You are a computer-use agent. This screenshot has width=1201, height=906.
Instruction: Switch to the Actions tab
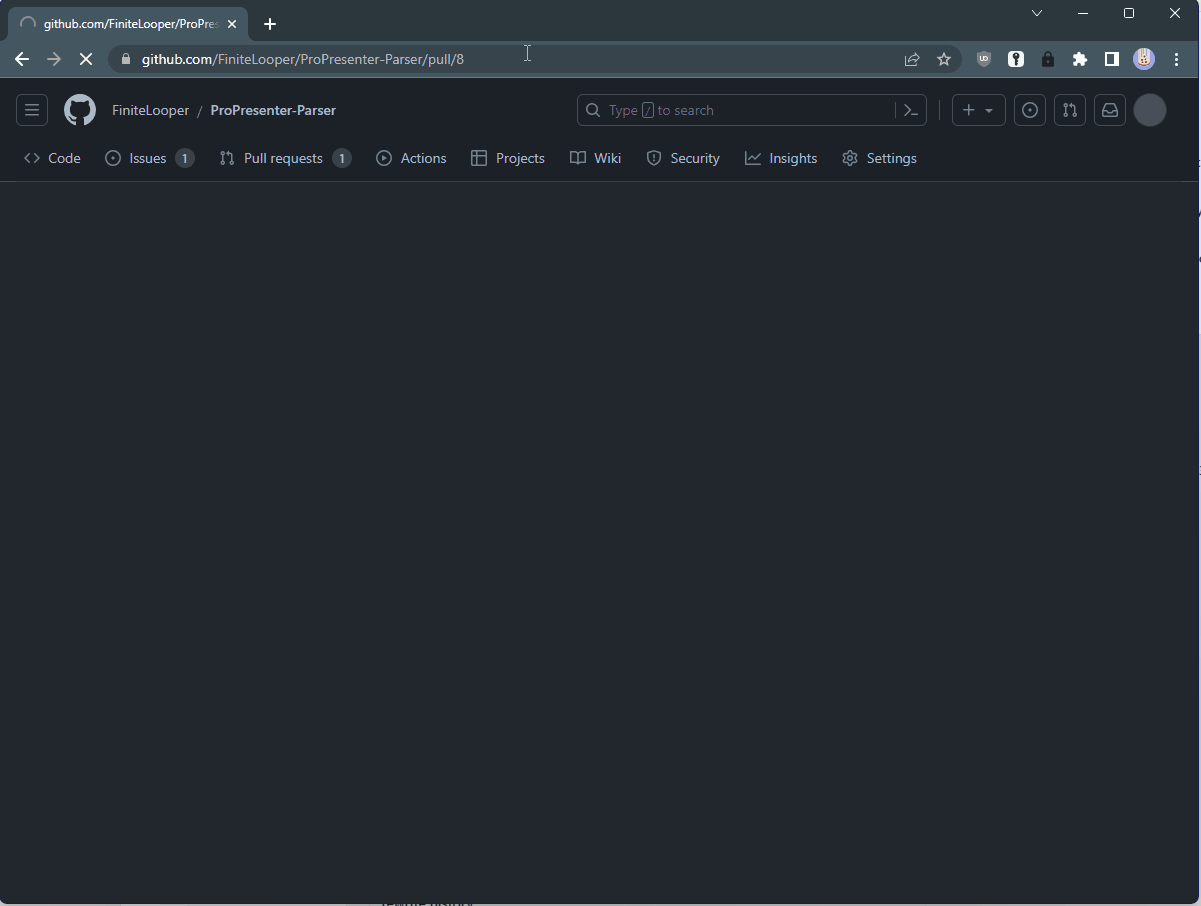411,158
